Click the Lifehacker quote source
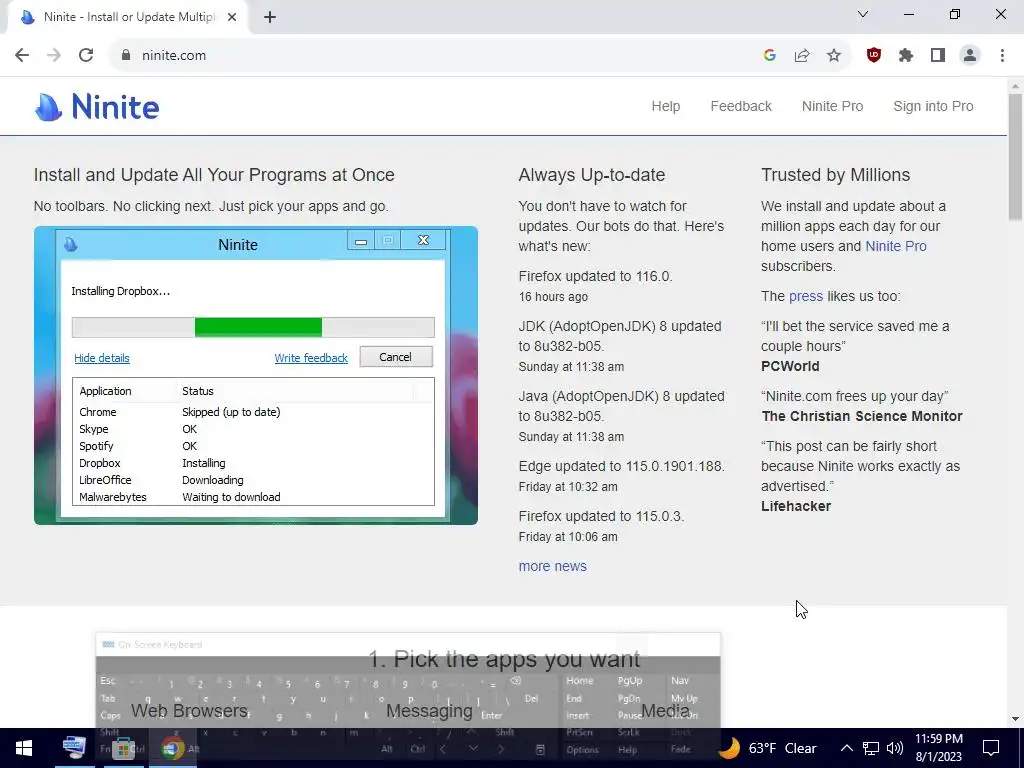 pyautogui.click(x=796, y=507)
